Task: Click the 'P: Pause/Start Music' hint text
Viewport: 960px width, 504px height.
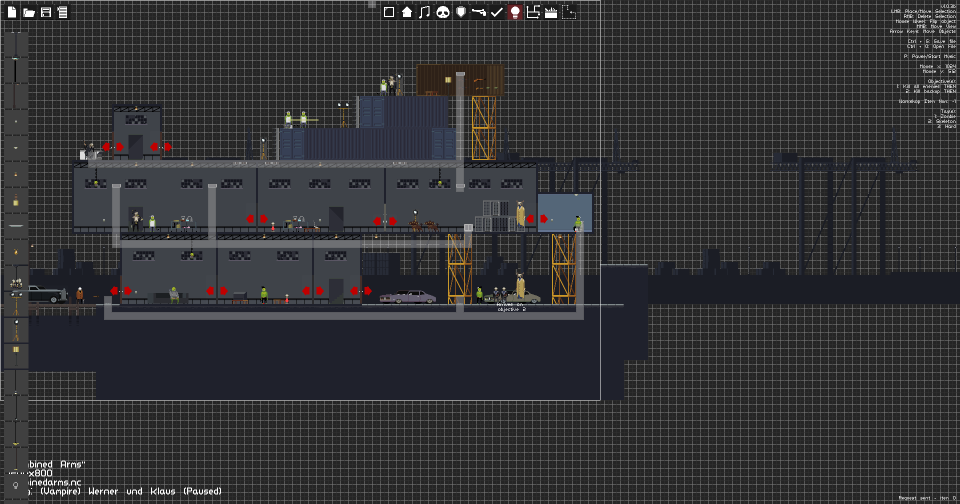Action: pos(929,56)
